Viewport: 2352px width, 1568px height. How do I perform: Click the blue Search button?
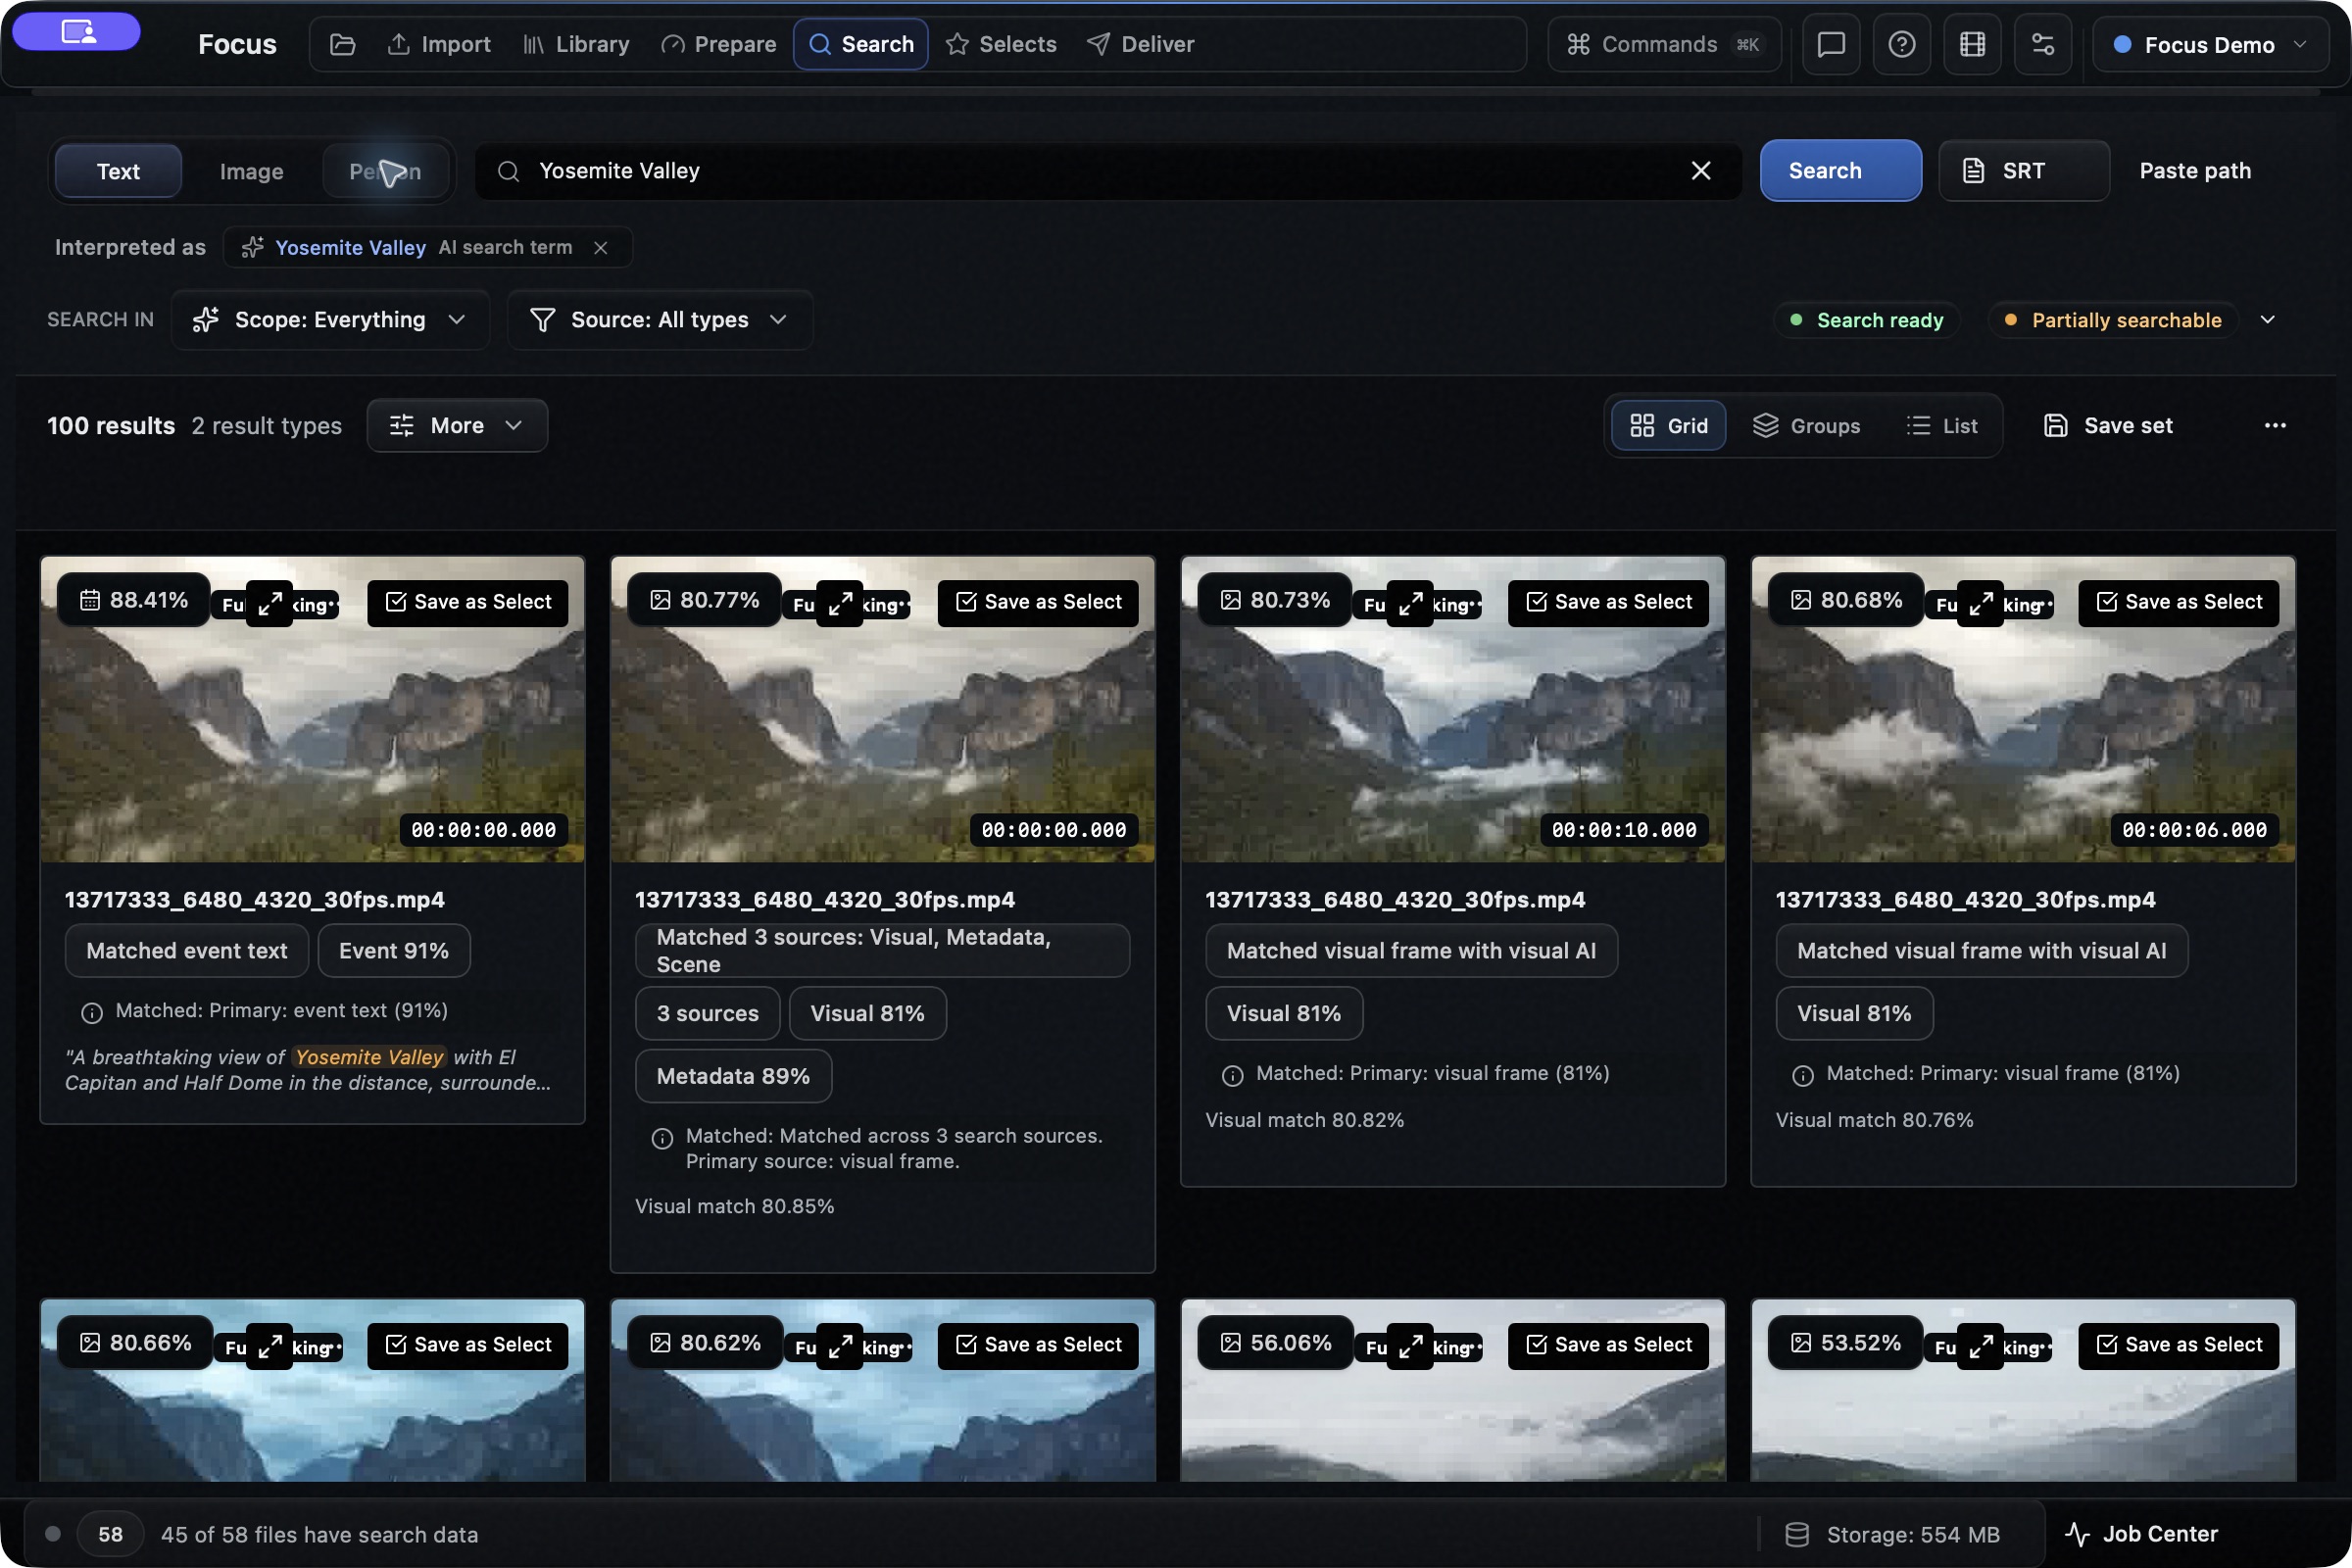[x=1840, y=171]
